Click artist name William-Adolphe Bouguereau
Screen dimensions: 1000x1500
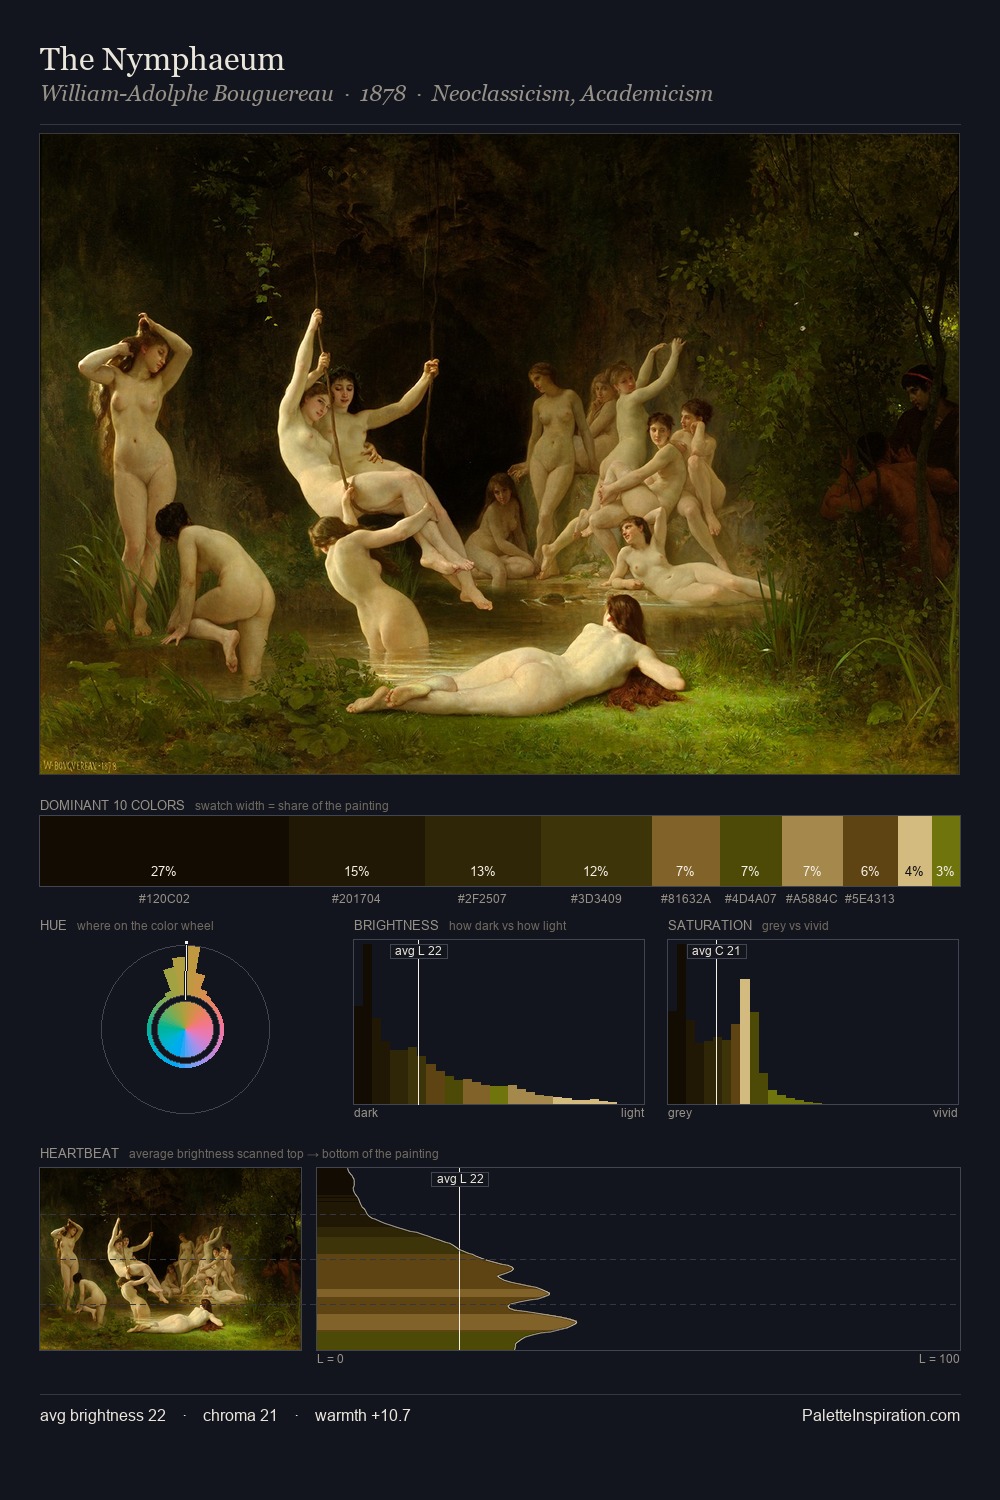[x=186, y=94]
